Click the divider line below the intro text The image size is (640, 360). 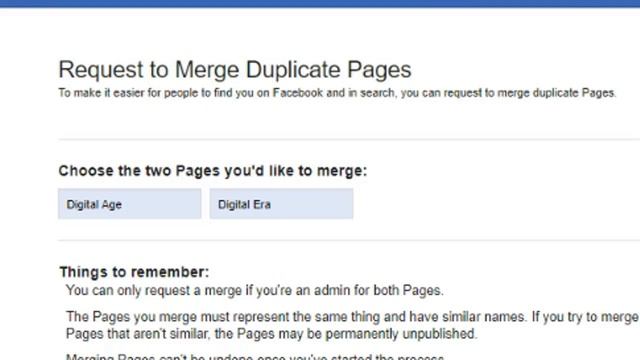[349, 139]
